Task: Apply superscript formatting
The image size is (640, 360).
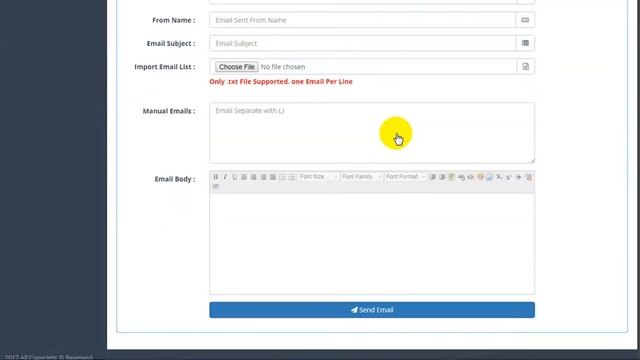Action: 509,177
